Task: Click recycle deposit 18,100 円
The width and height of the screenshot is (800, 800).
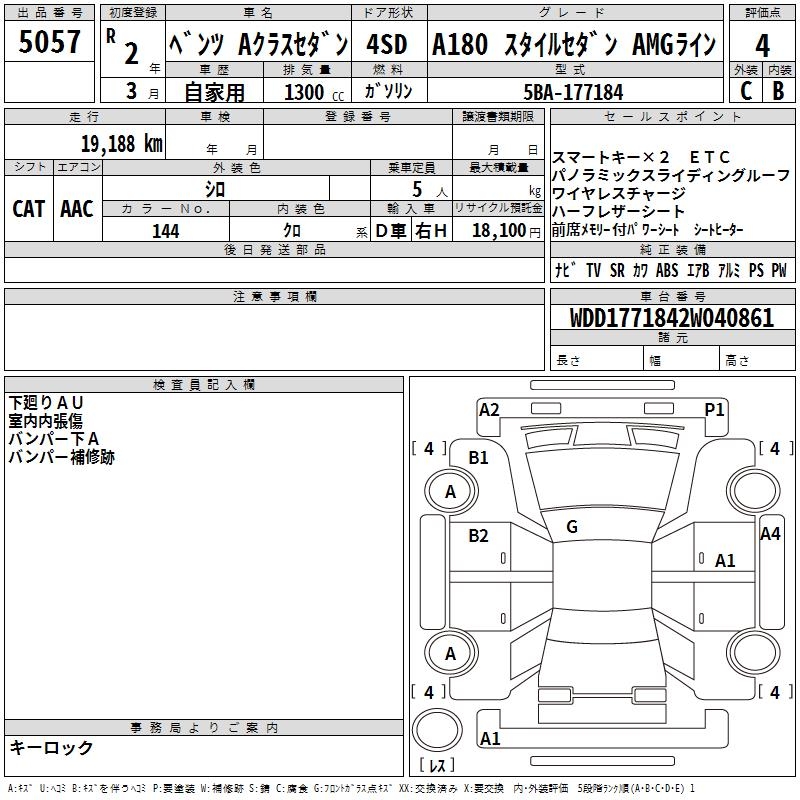Action: [506, 231]
